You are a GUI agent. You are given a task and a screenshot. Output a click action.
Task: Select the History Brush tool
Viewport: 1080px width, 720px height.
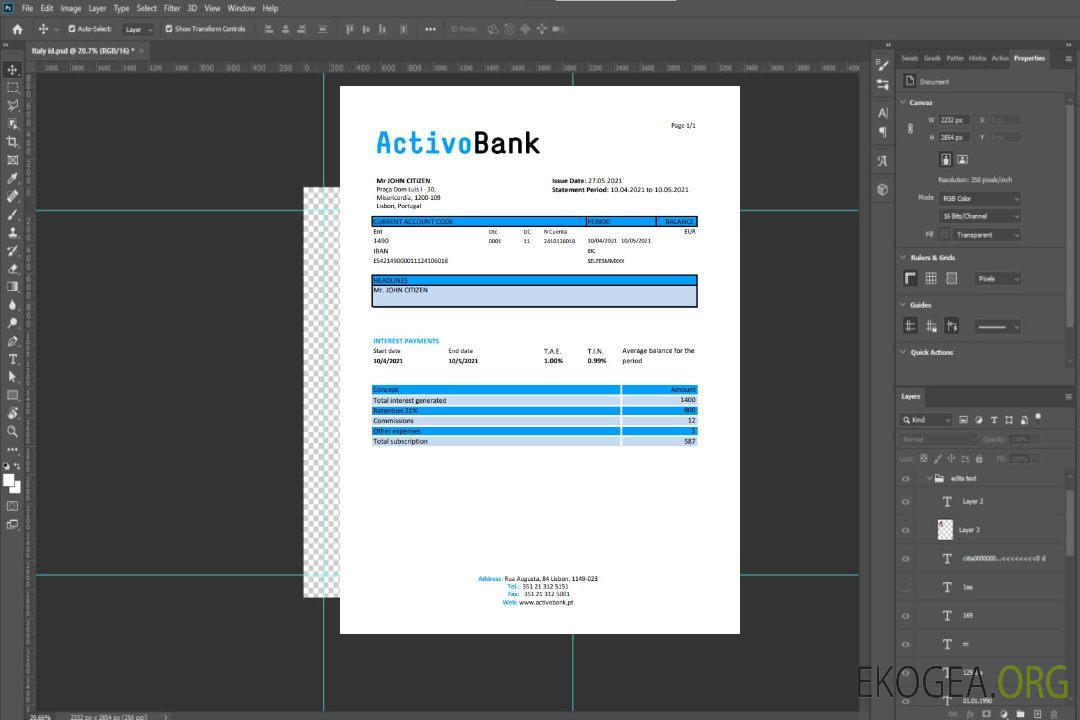click(12, 251)
